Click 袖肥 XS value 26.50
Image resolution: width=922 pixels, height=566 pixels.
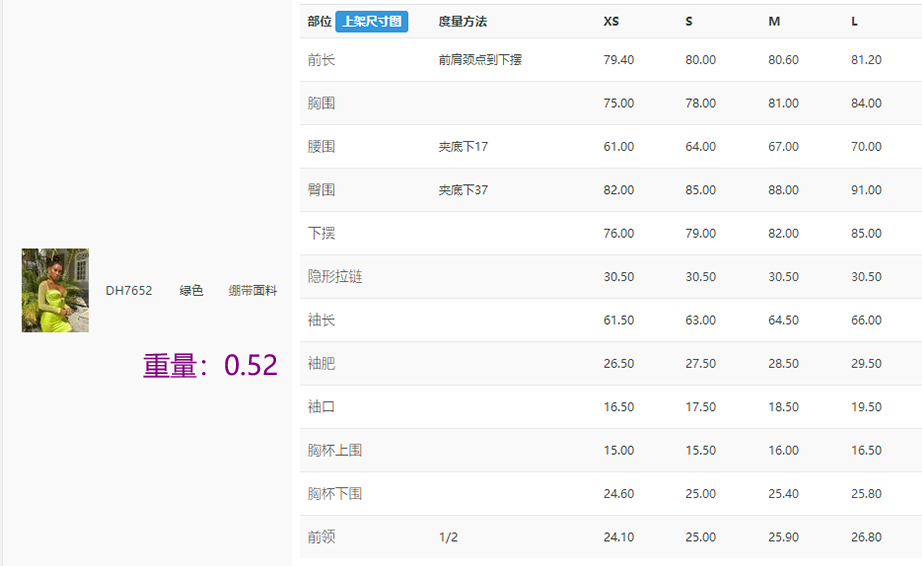click(619, 364)
